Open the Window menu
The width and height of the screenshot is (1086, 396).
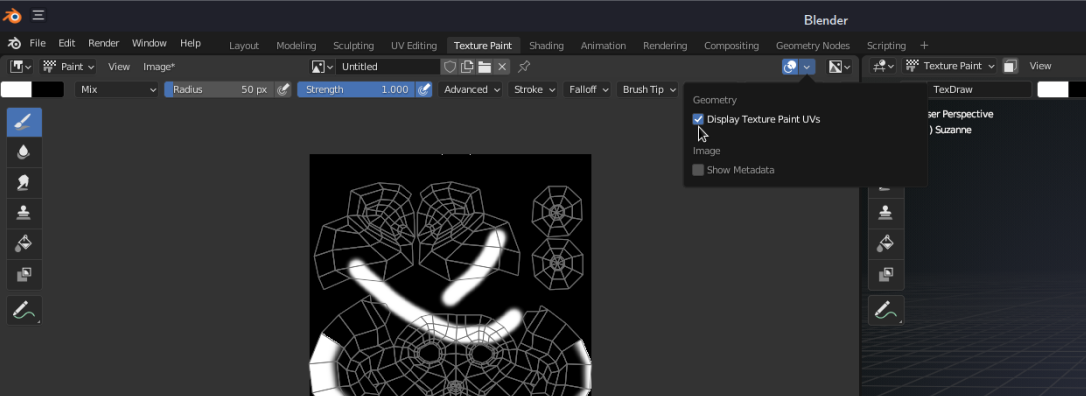pos(149,43)
